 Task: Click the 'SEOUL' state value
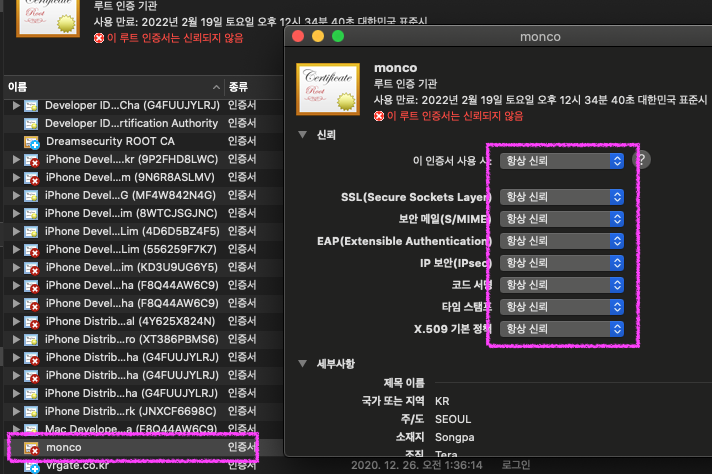click(453, 419)
